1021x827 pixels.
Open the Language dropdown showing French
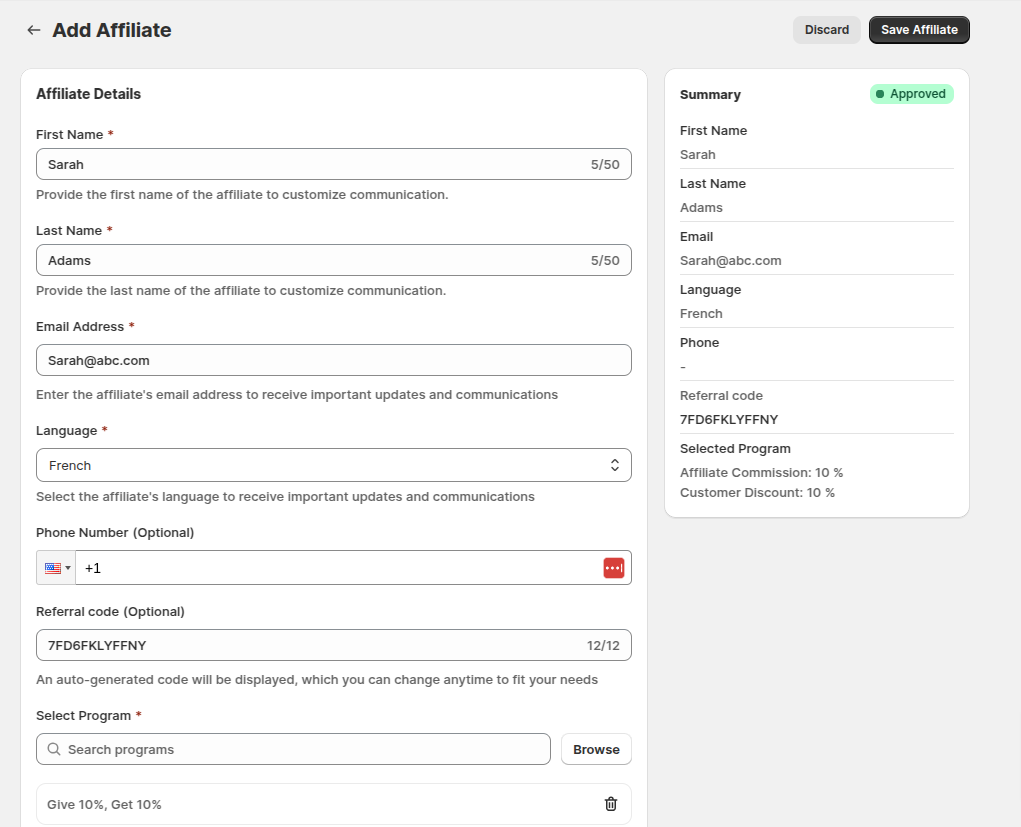333,465
